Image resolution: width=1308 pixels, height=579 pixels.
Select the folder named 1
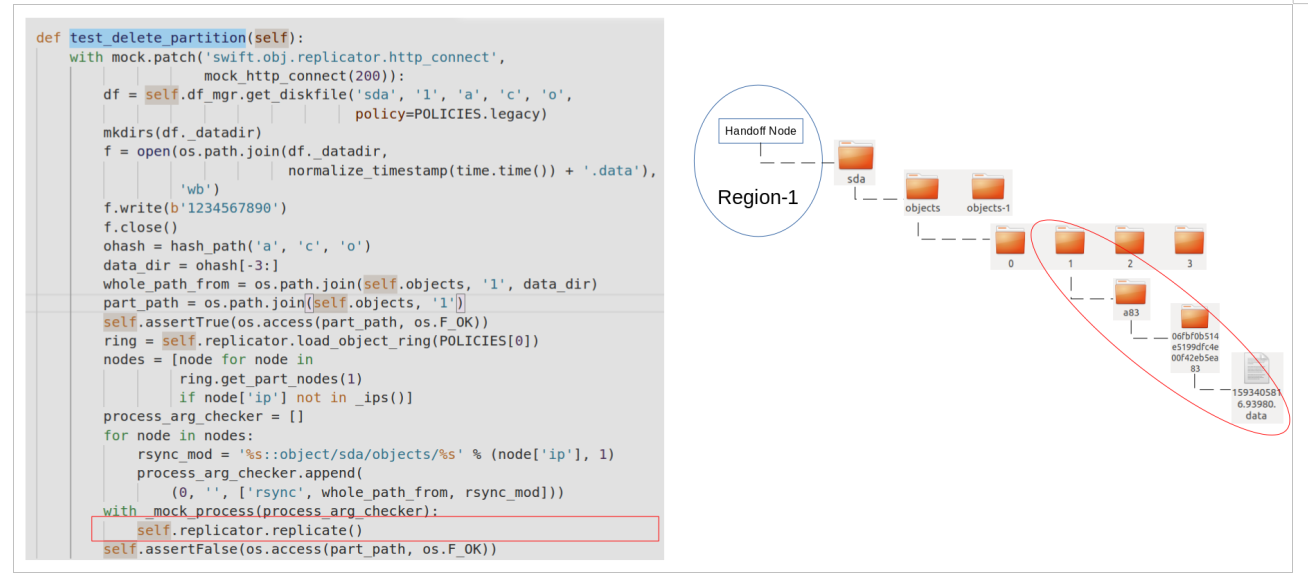pyautogui.click(x=1070, y=241)
